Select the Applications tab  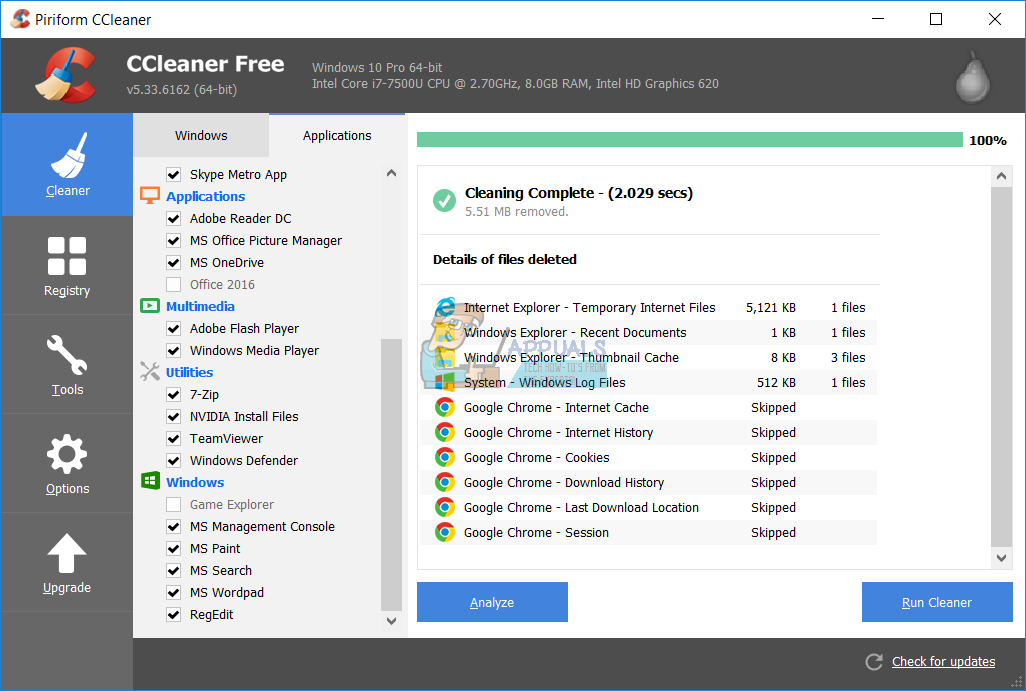337,134
